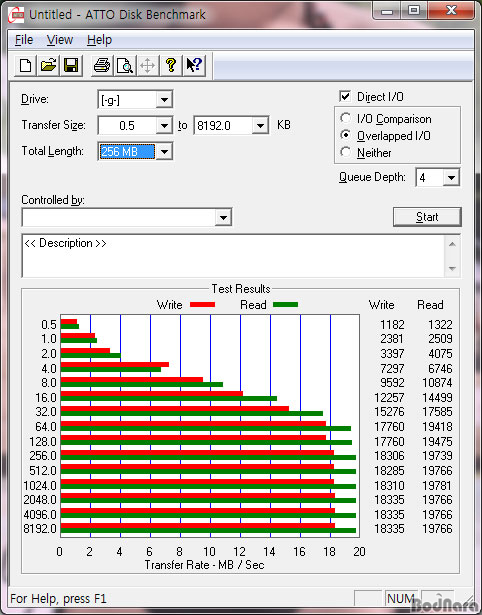This screenshot has height=615, width=482.
Task: Start the benchmark with Start button
Action: 427,217
